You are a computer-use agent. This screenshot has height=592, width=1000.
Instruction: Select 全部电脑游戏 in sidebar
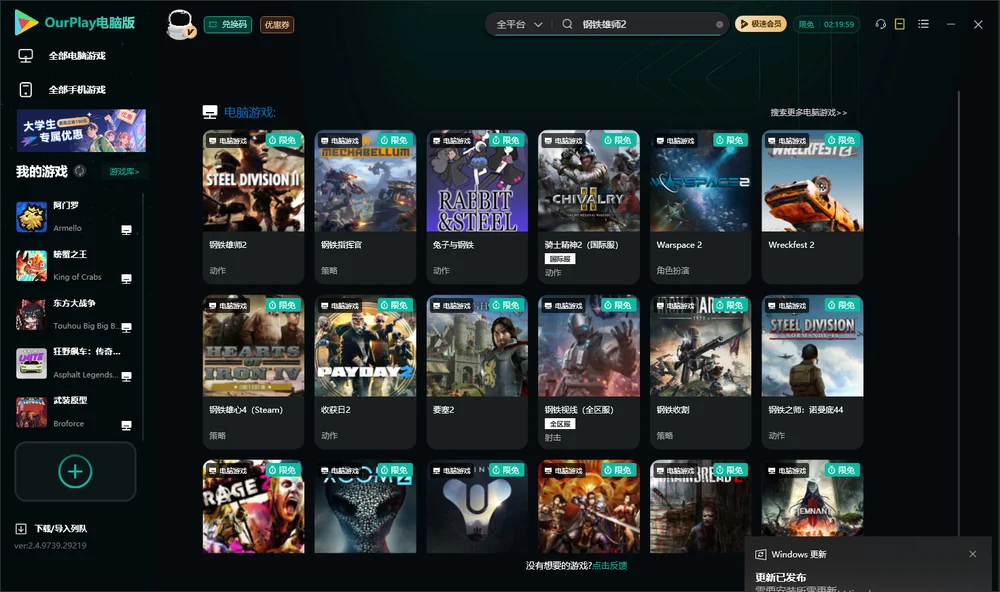click(77, 56)
